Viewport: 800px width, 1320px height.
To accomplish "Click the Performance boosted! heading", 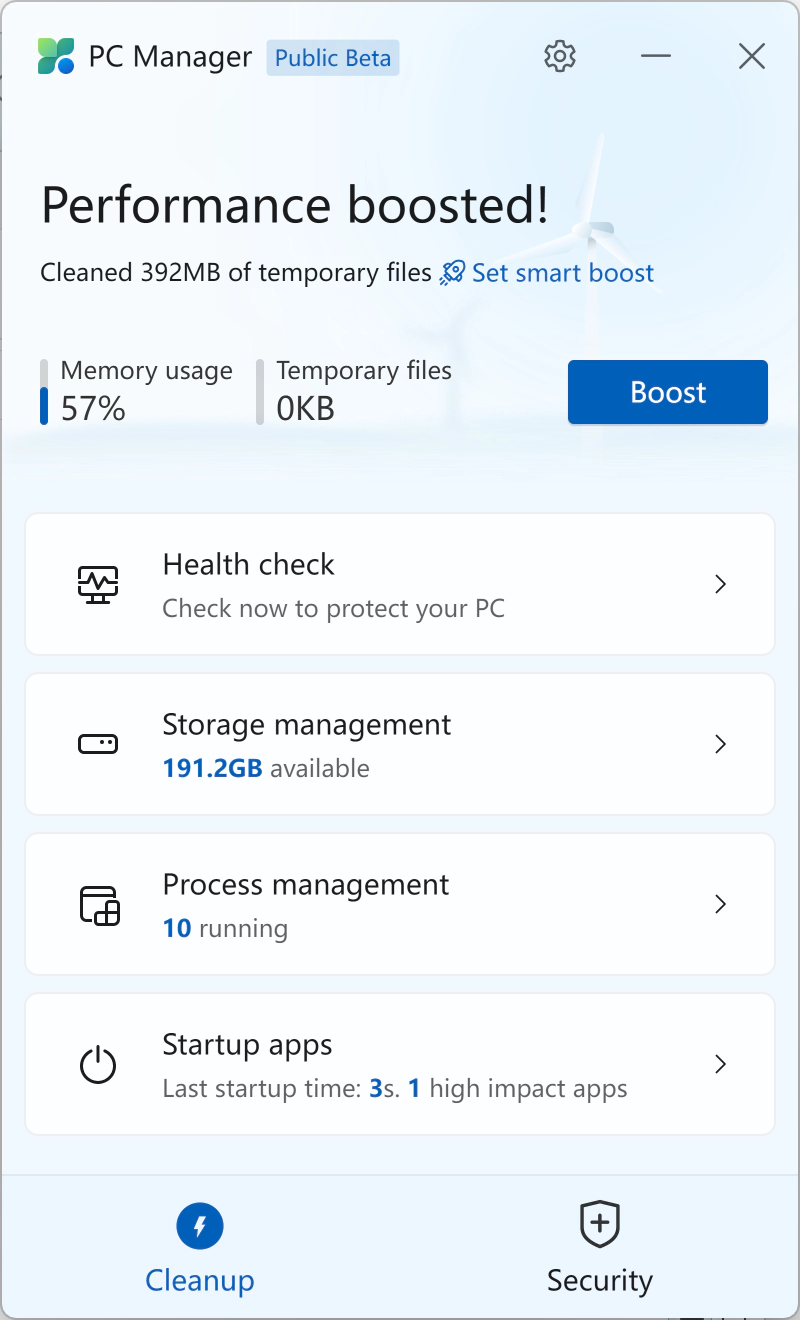I will click(295, 206).
